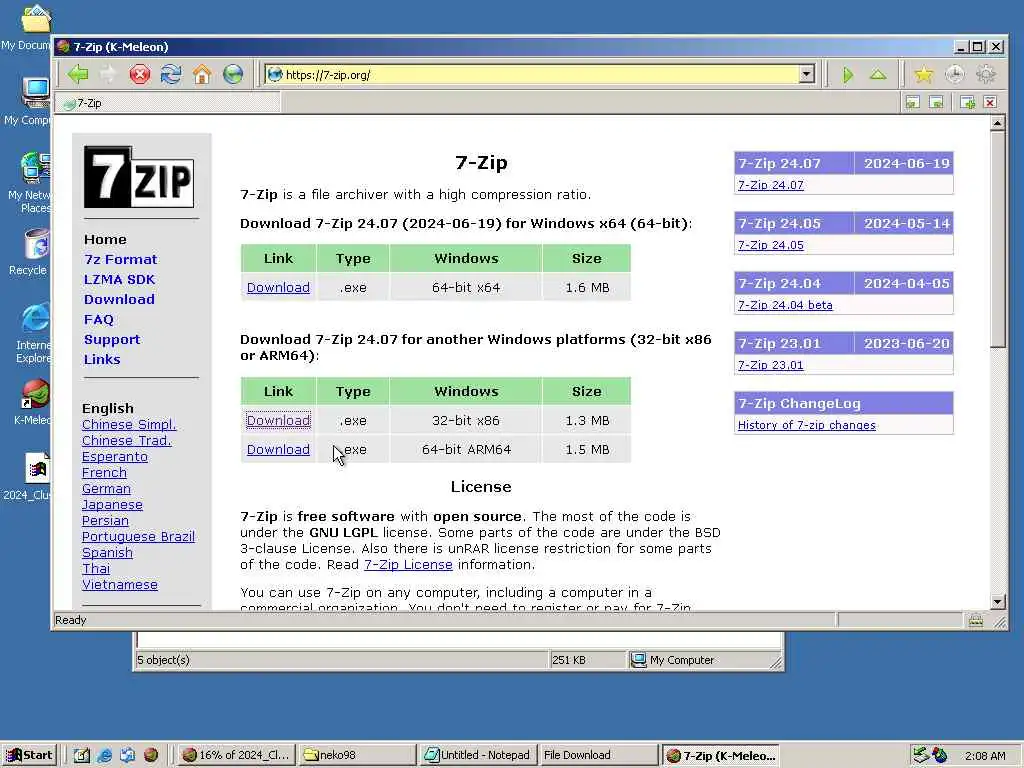Switch to the 7-Zip browser tab
The width and height of the screenshot is (1024, 768).
tap(170, 103)
